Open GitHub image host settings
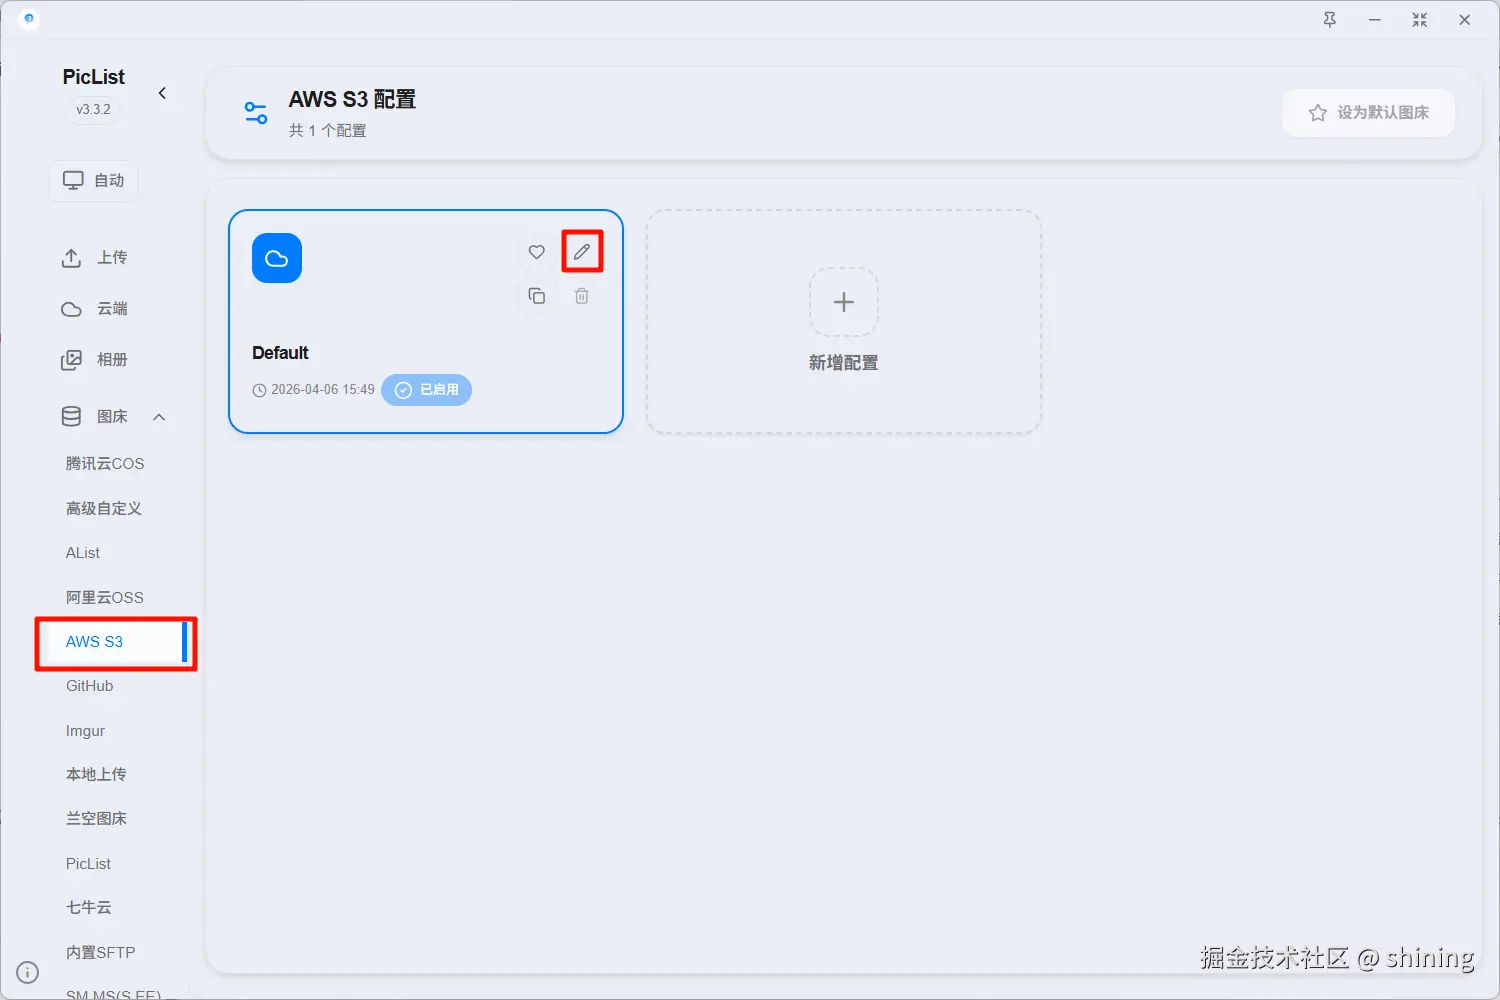The height and width of the screenshot is (1000, 1500). (90, 686)
